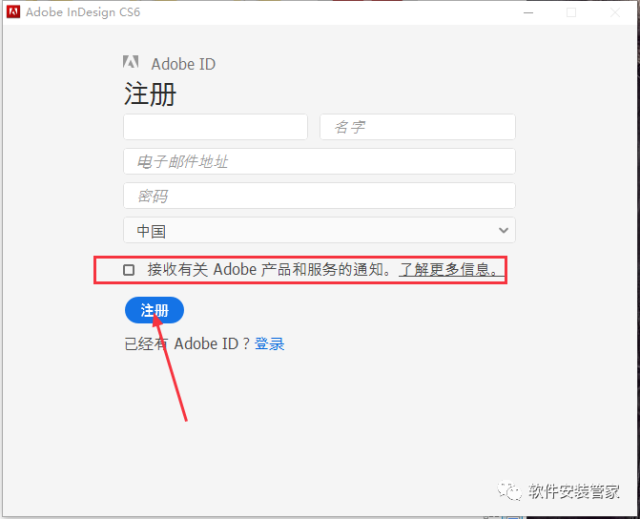The height and width of the screenshot is (519, 640).
Task: Click the country dropdown chevron arrow
Action: pyautogui.click(x=503, y=230)
